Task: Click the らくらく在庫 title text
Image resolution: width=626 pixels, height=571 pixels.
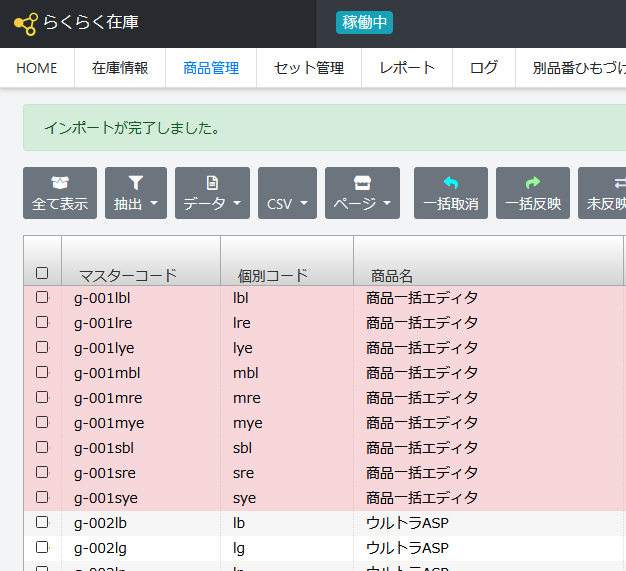Action: pyautogui.click(x=91, y=22)
